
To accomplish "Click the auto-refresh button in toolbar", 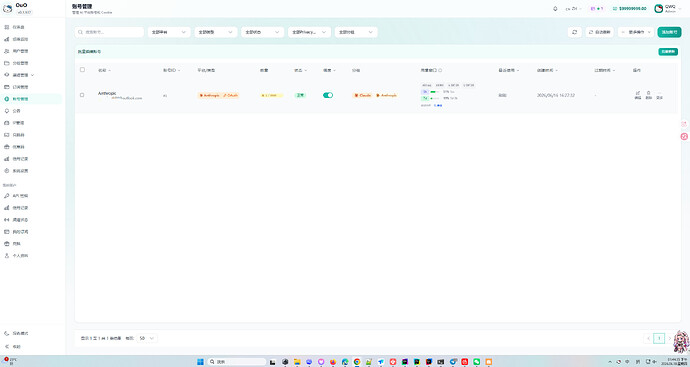I will point(599,32).
